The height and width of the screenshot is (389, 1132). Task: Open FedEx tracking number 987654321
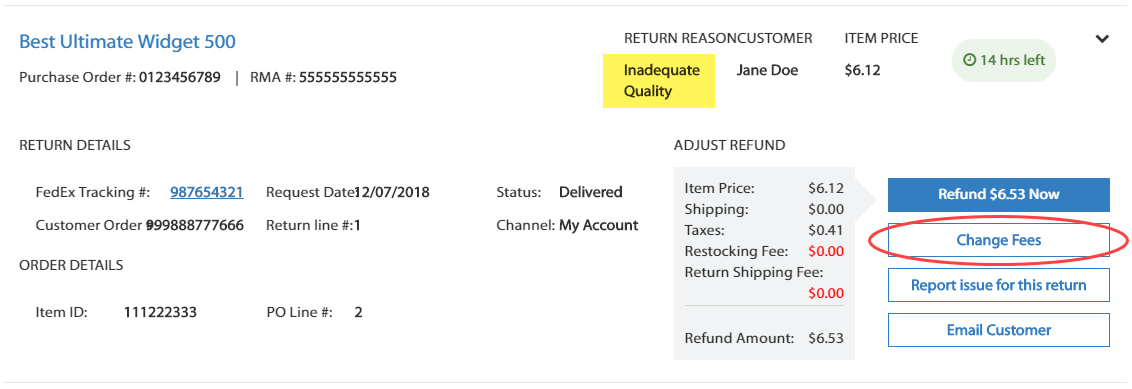pyautogui.click(x=206, y=192)
